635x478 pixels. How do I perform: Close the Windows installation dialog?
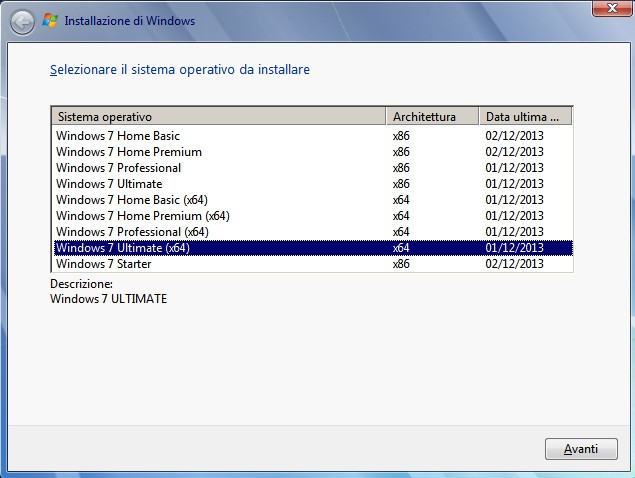[612, 8]
